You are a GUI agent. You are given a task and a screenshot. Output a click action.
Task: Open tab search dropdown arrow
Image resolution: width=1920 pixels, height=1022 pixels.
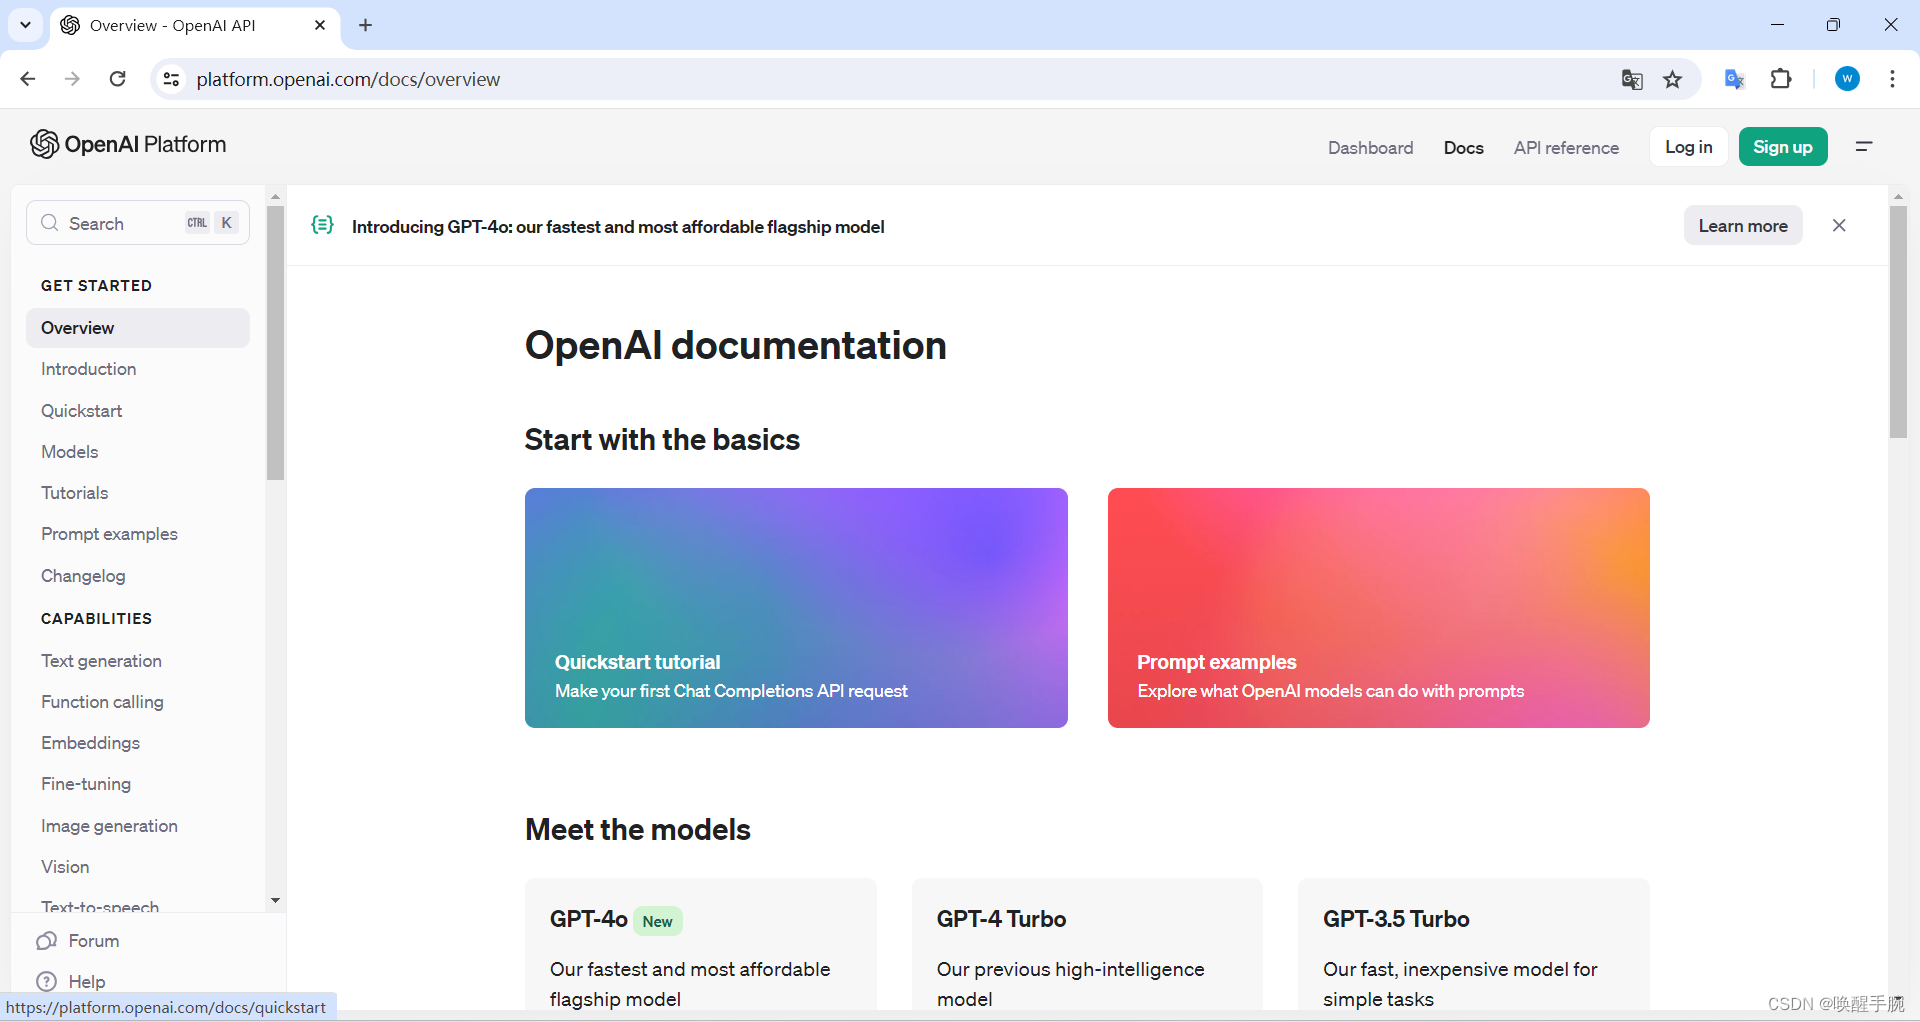25,25
